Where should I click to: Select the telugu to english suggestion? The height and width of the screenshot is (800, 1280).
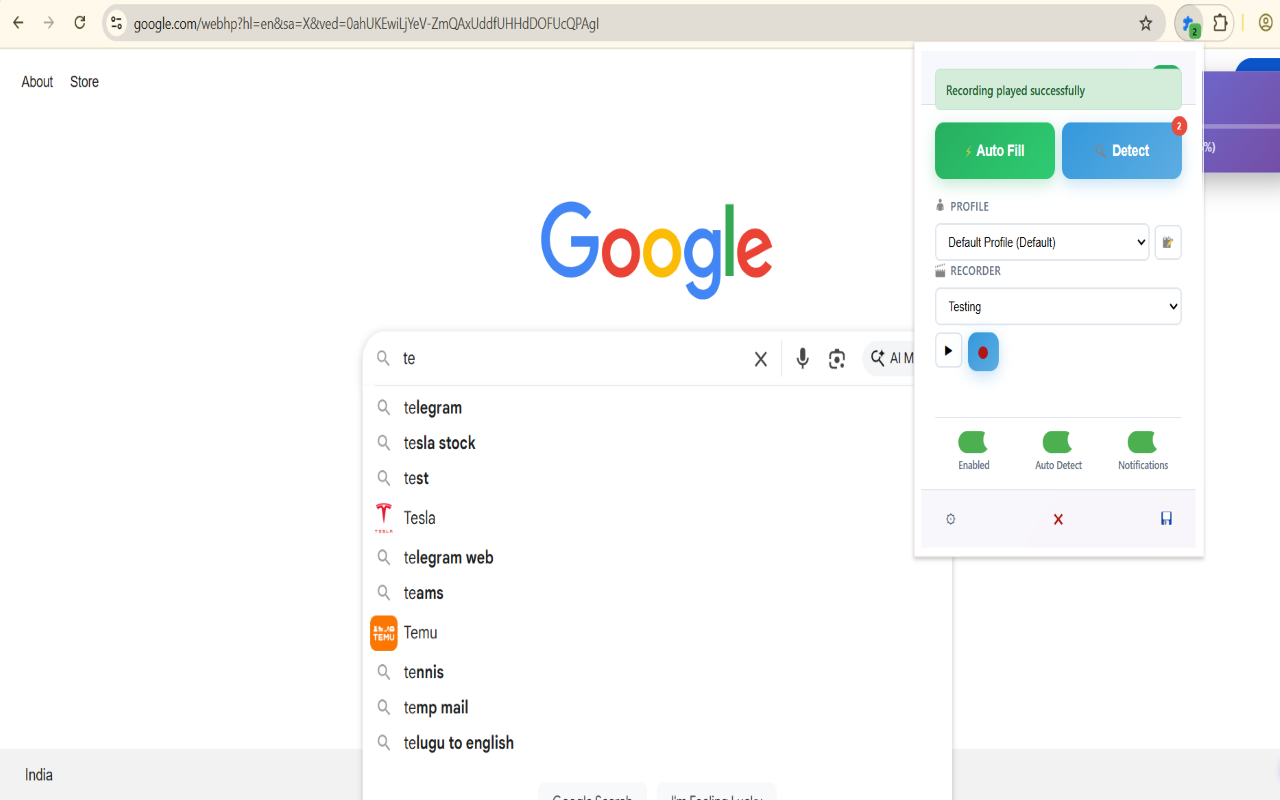pyautogui.click(x=459, y=743)
